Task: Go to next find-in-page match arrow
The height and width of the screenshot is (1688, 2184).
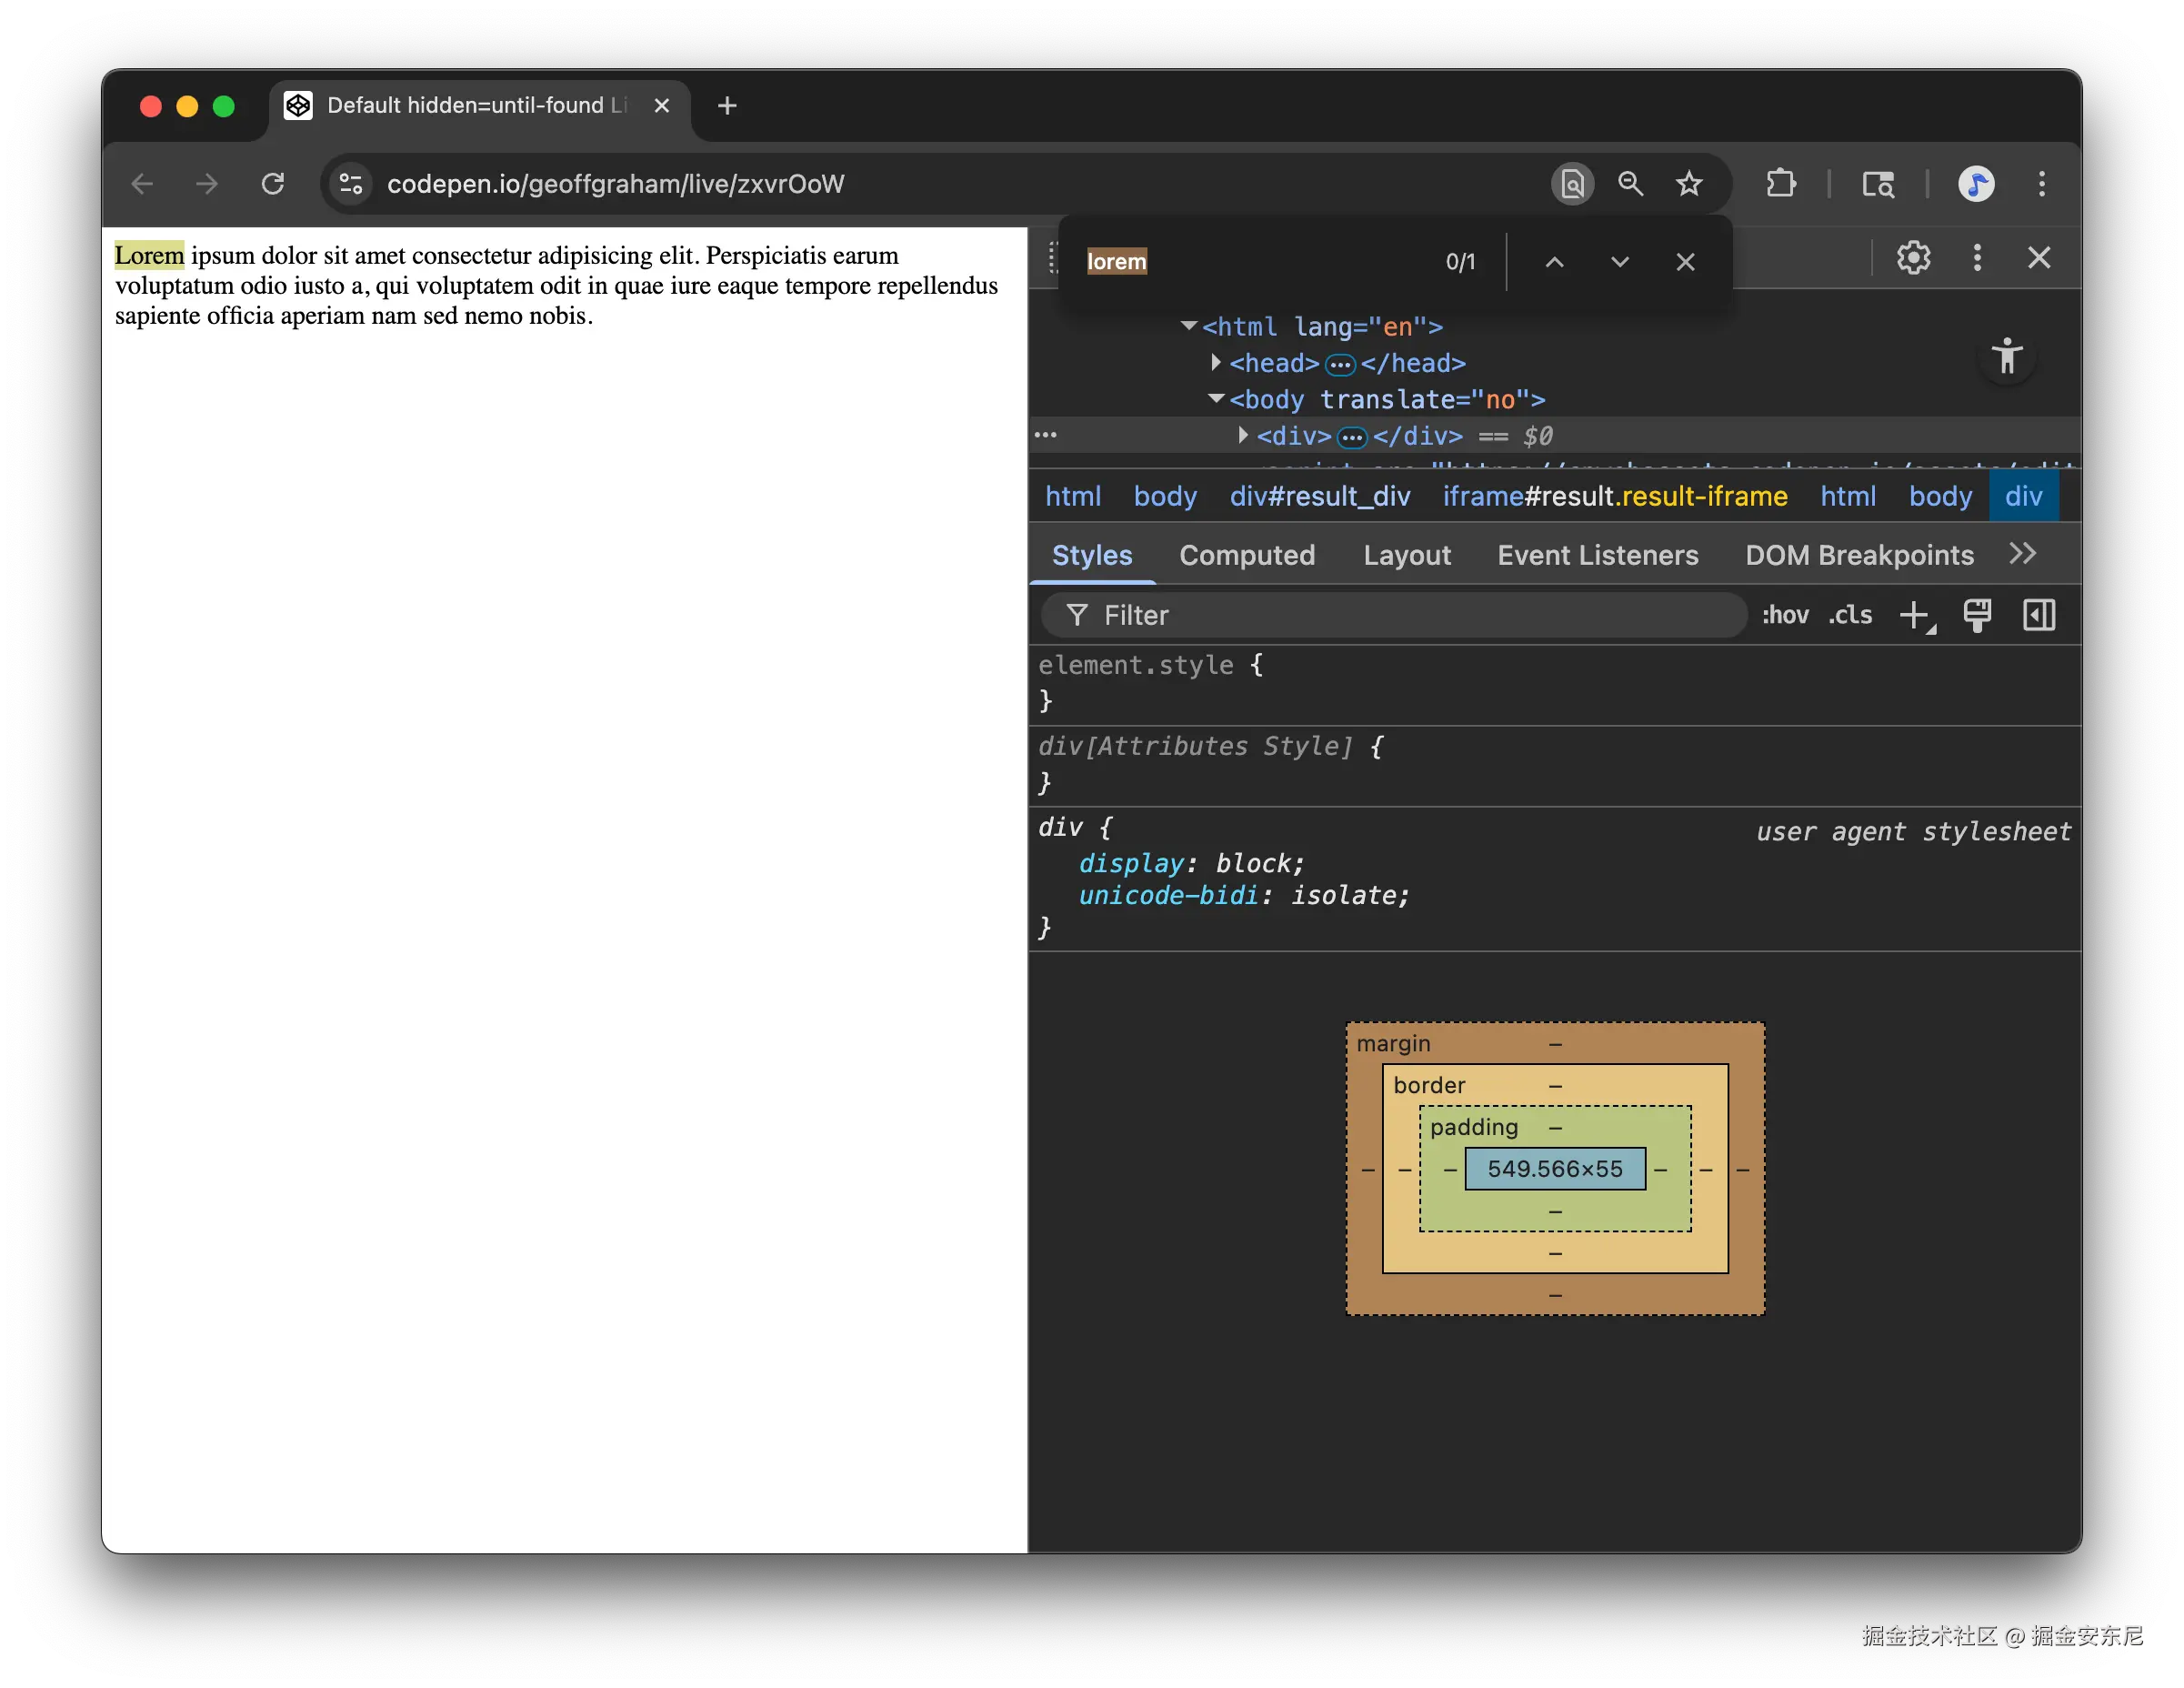Action: [x=1619, y=262]
